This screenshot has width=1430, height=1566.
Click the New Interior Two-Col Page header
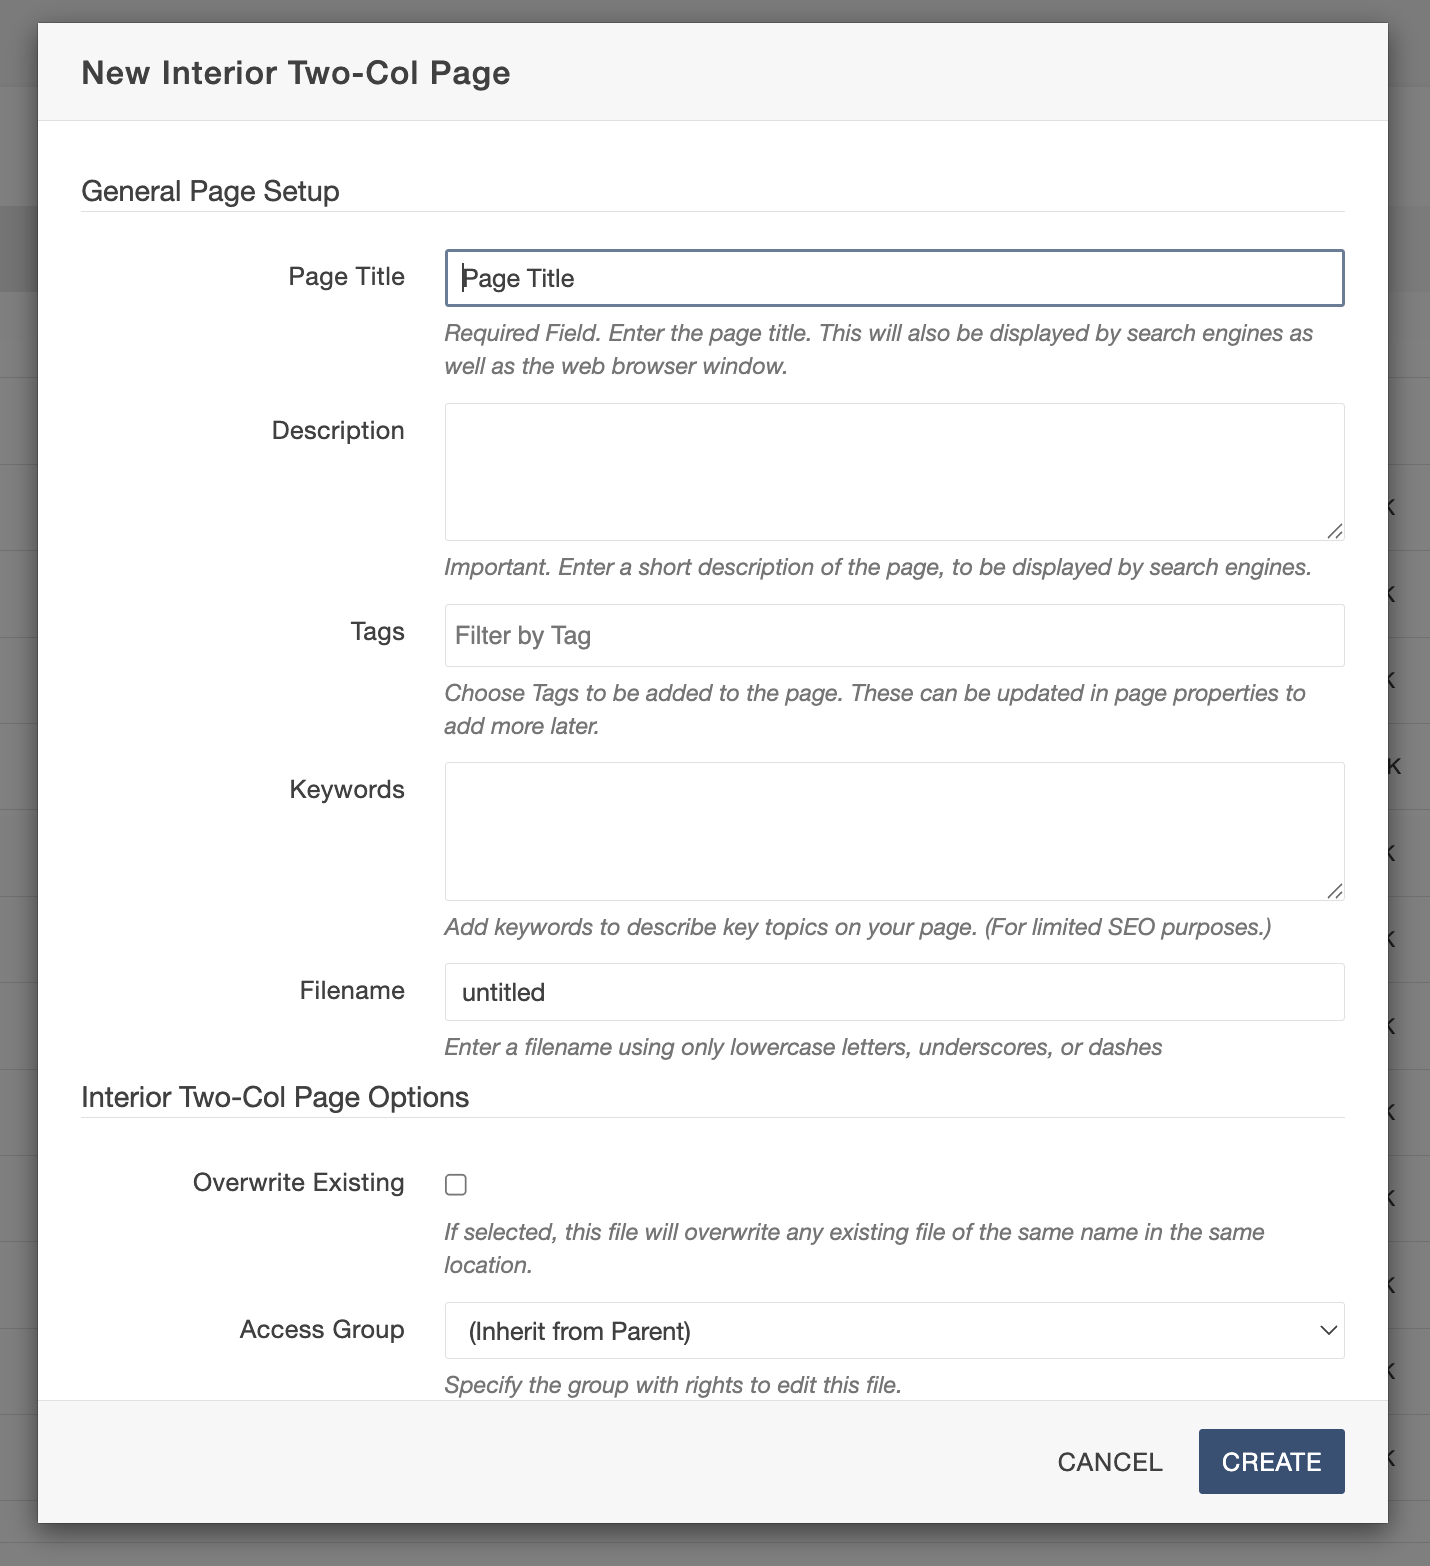[296, 73]
